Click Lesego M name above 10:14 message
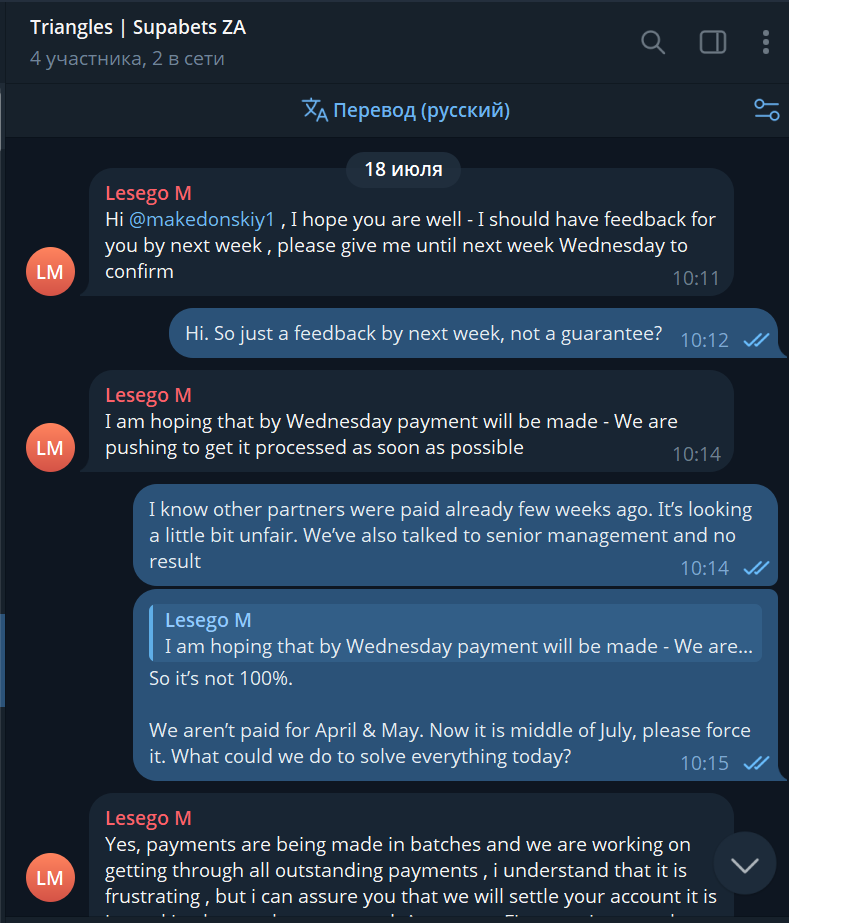The width and height of the screenshot is (868, 923). coord(148,395)
